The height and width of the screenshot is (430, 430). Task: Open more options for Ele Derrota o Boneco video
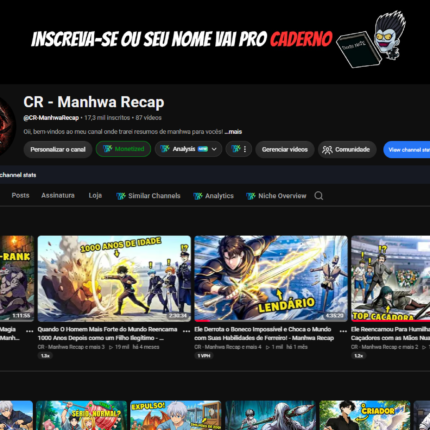click(343, 331)
